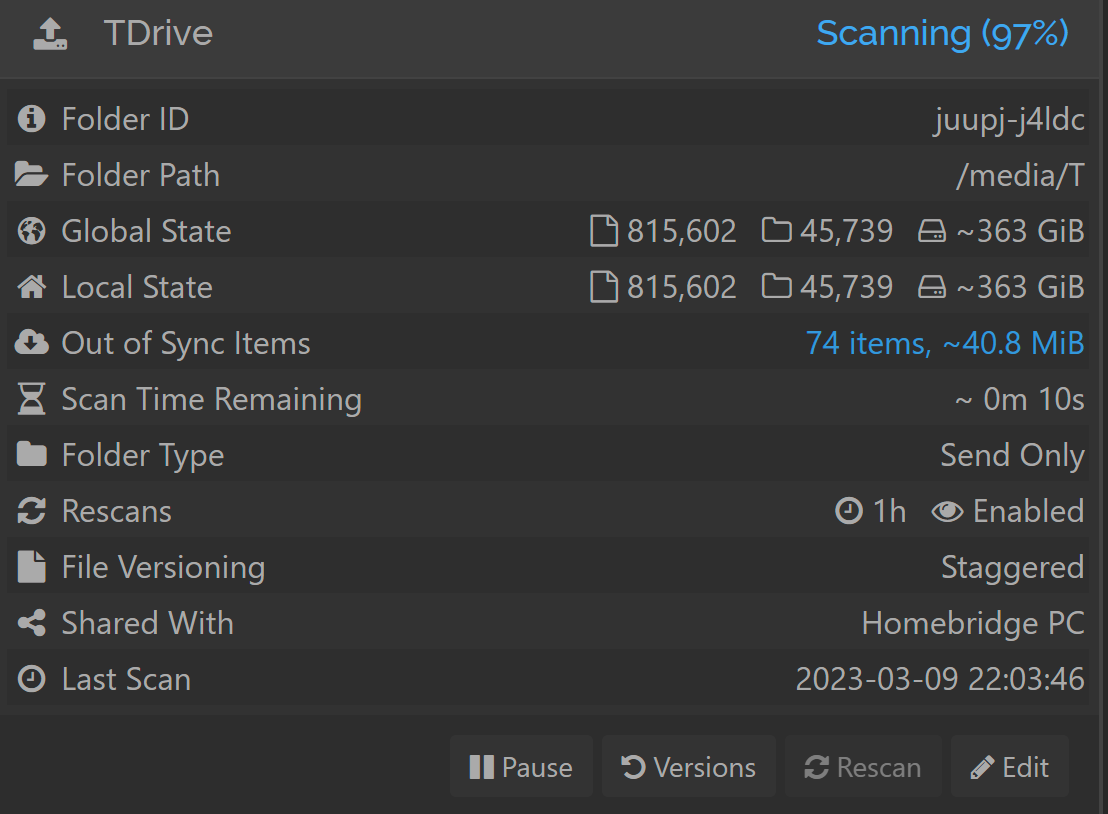Viewport: 1108px width, 814px height.
Task: Edit the TDrive folder settings
Action: click(1010, 767)
